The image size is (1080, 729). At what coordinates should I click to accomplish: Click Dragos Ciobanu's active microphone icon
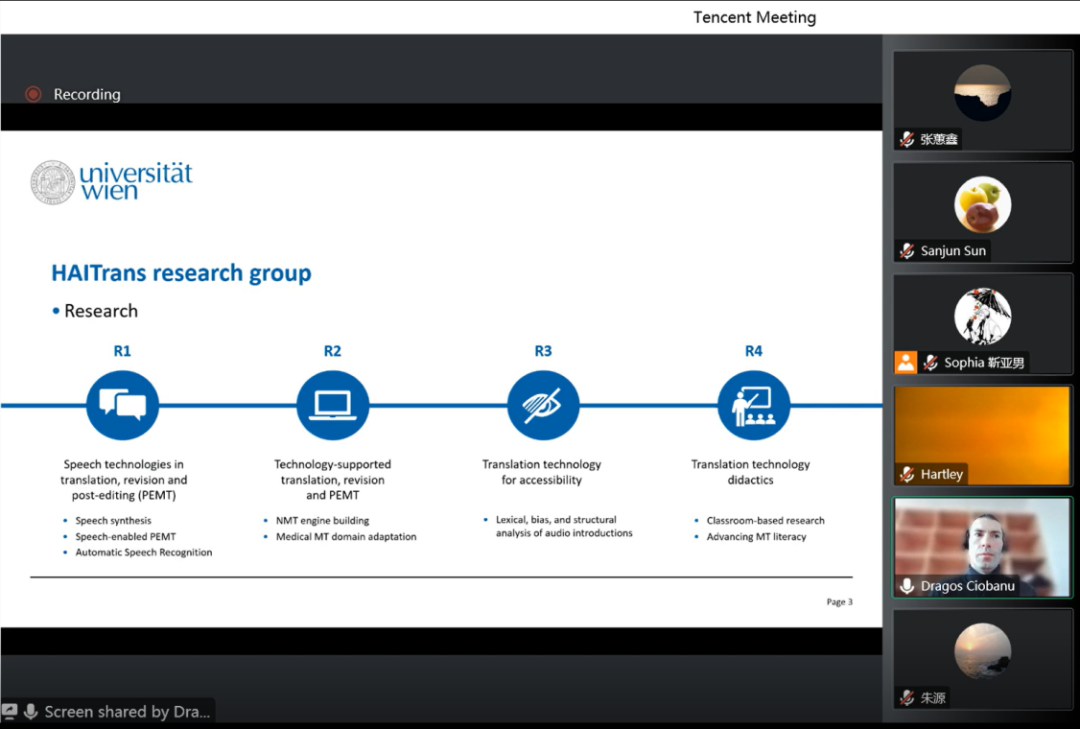(907, 586)
